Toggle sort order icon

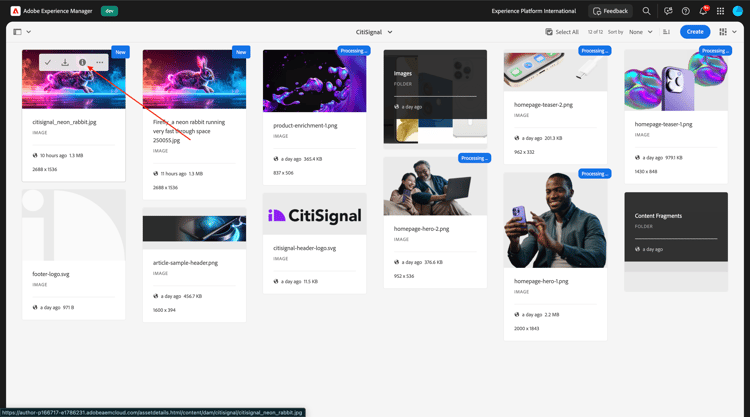[x=666, y=32]
